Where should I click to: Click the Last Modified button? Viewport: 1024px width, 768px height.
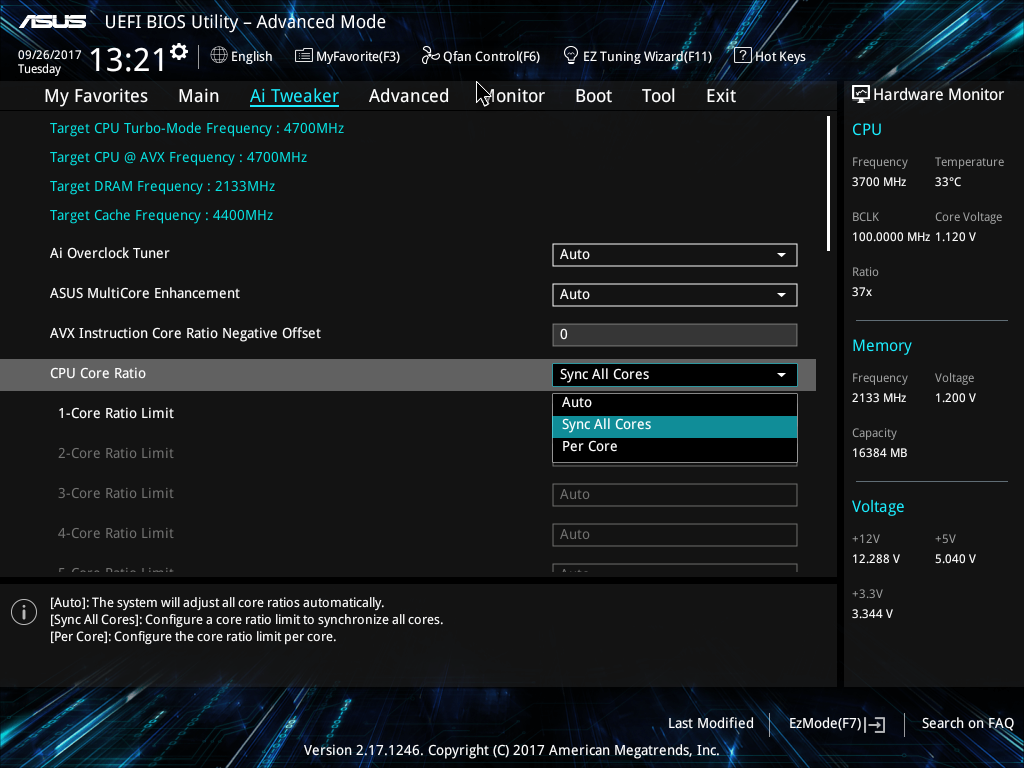click(711, 723)
